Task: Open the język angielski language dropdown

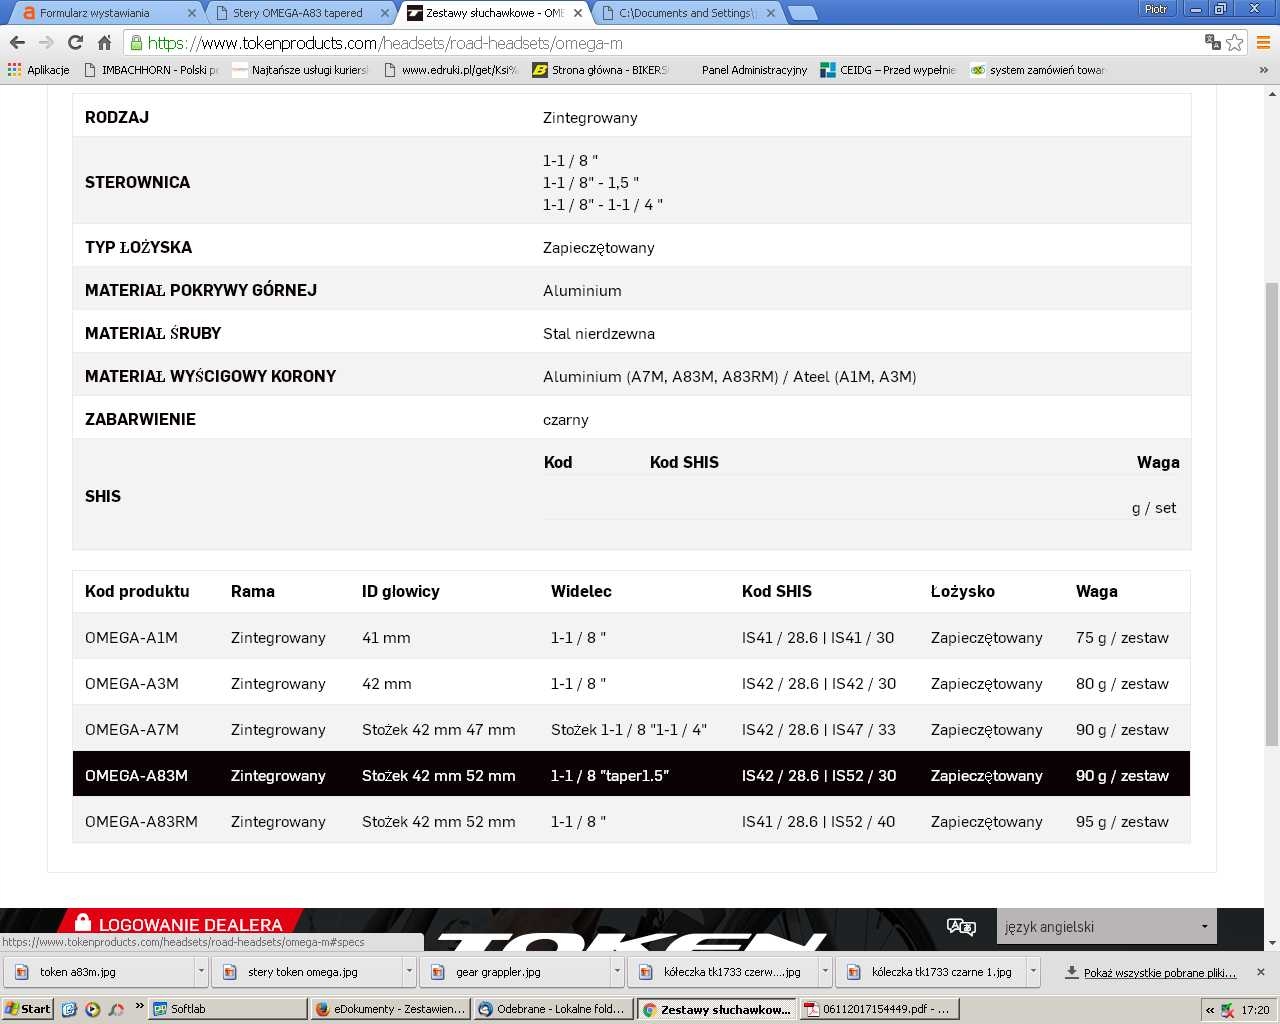Action: [x=1106, y=927]
